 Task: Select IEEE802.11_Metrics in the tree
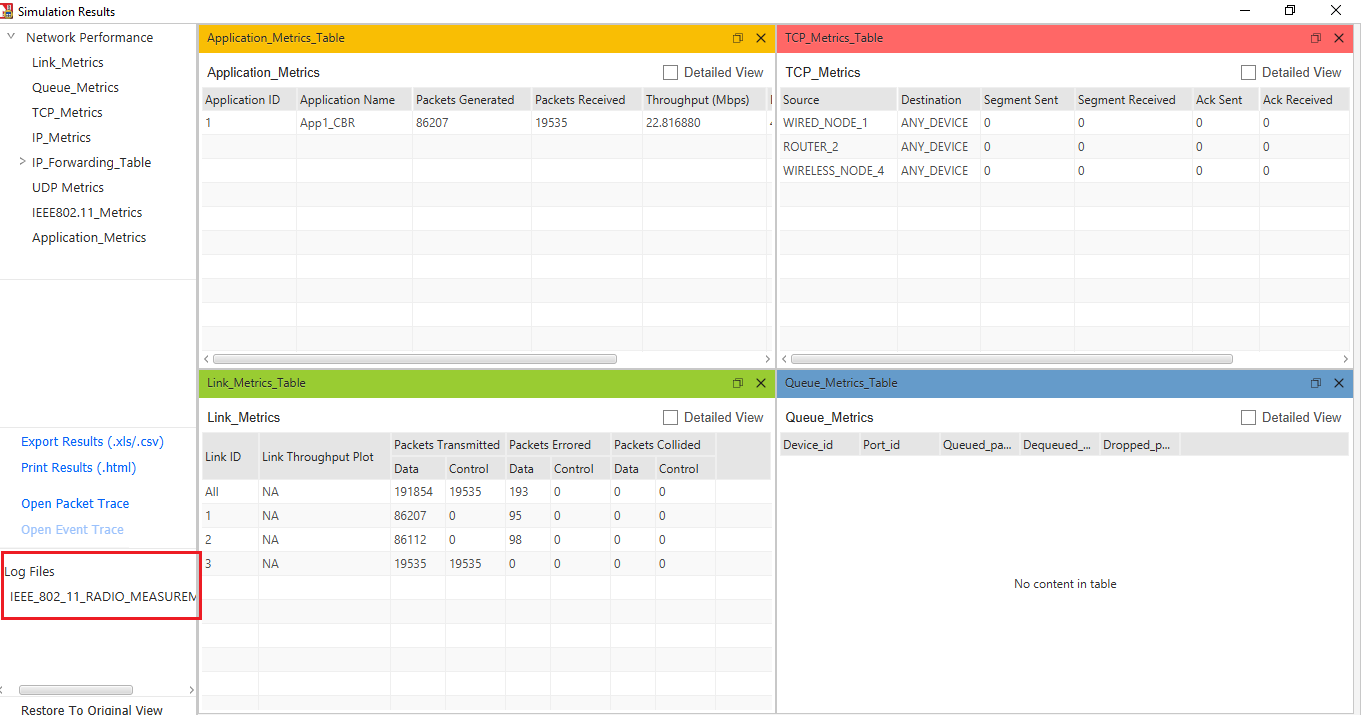(x=87, y=212)
